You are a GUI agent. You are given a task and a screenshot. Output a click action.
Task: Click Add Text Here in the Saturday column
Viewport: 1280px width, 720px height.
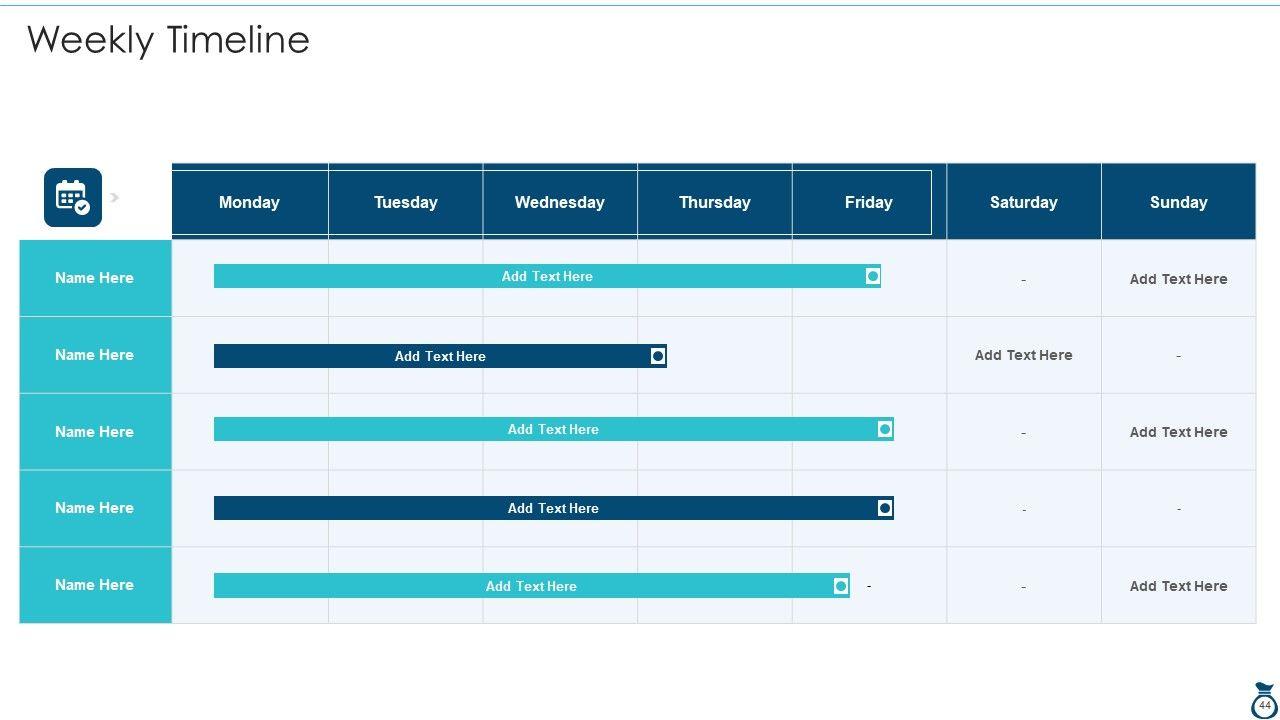(1023, 355)
